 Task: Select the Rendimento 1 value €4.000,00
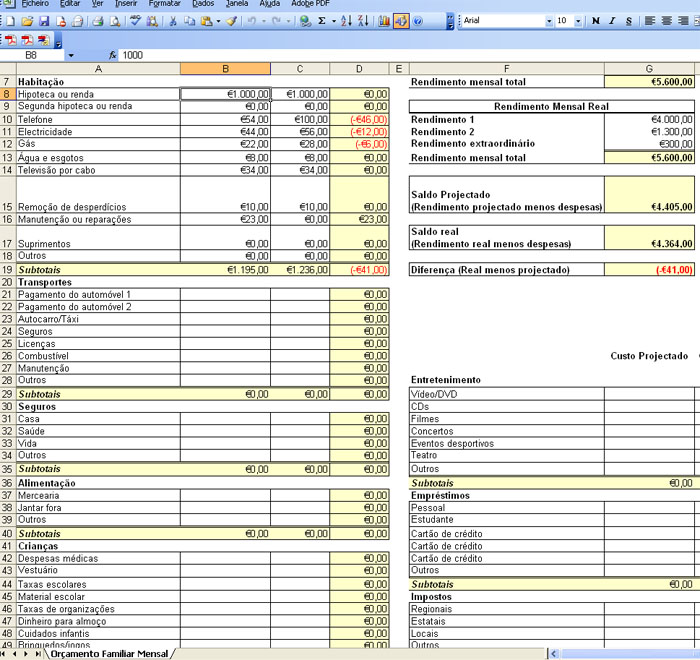coord(649,120)
